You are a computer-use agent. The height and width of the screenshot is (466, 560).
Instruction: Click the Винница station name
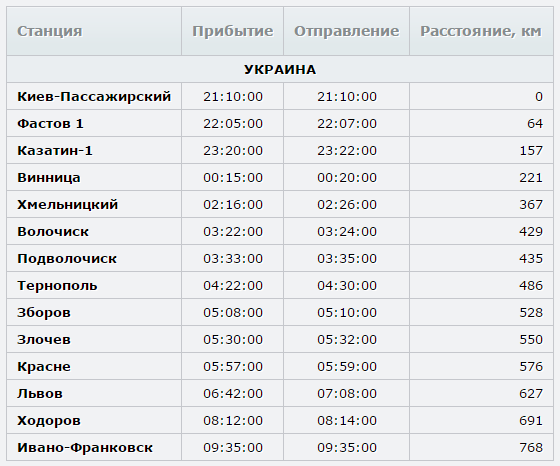pos(49,178)
